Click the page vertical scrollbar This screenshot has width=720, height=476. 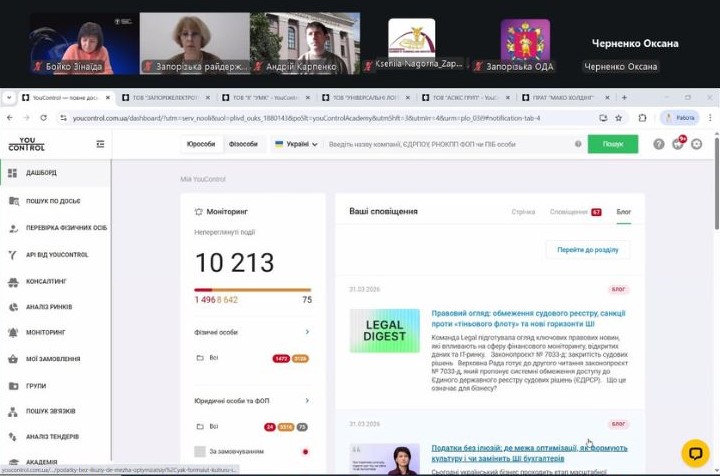point(716,184)
